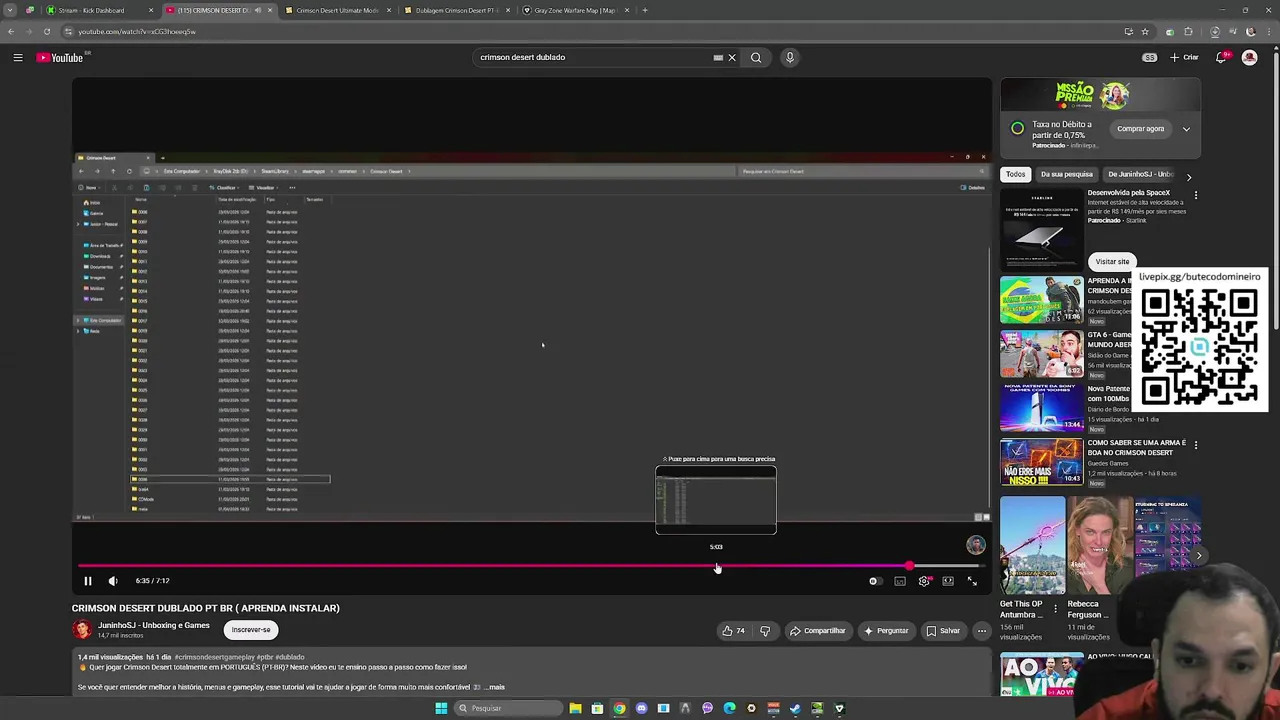Open YouTube notifications bell
The width and height of the screenshot is (1280, 720).
[x=1221, y=57]
